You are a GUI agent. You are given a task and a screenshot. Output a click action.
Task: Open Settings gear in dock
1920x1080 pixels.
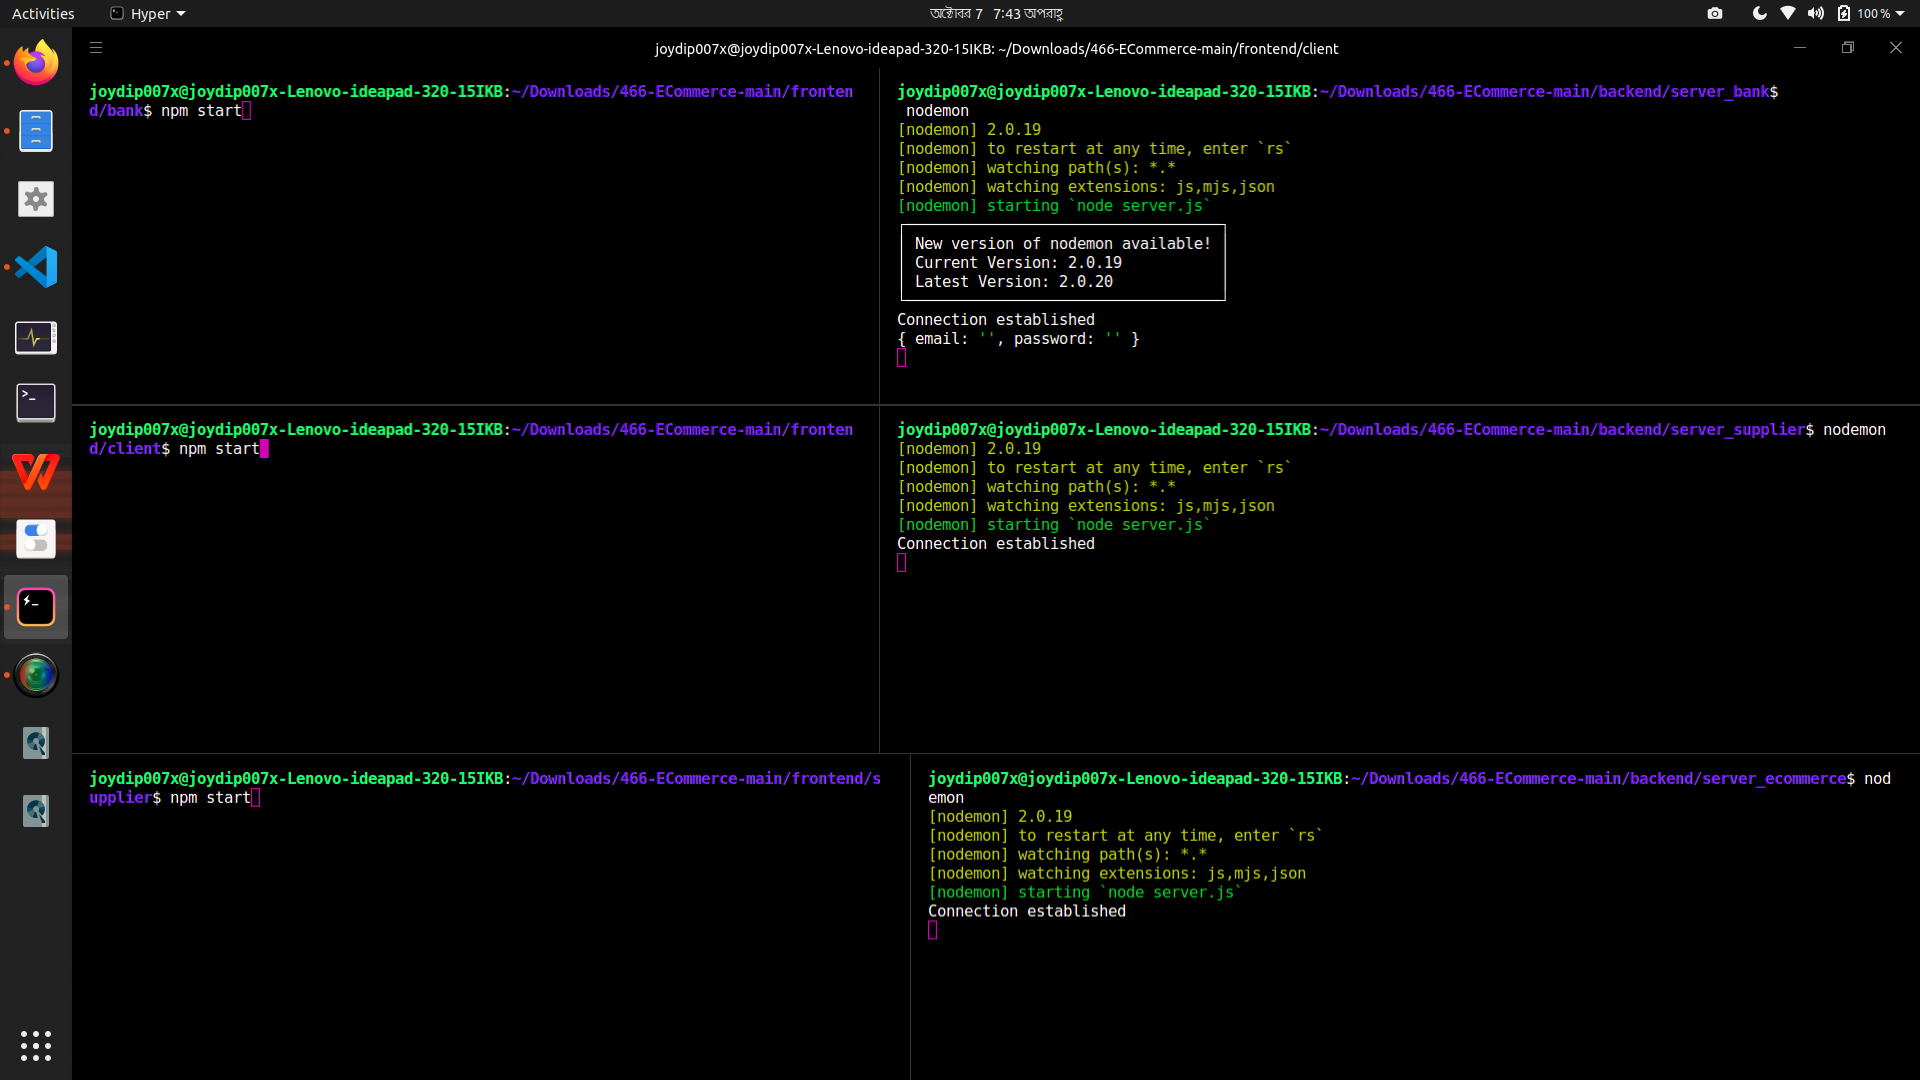(x=36, y=199)
